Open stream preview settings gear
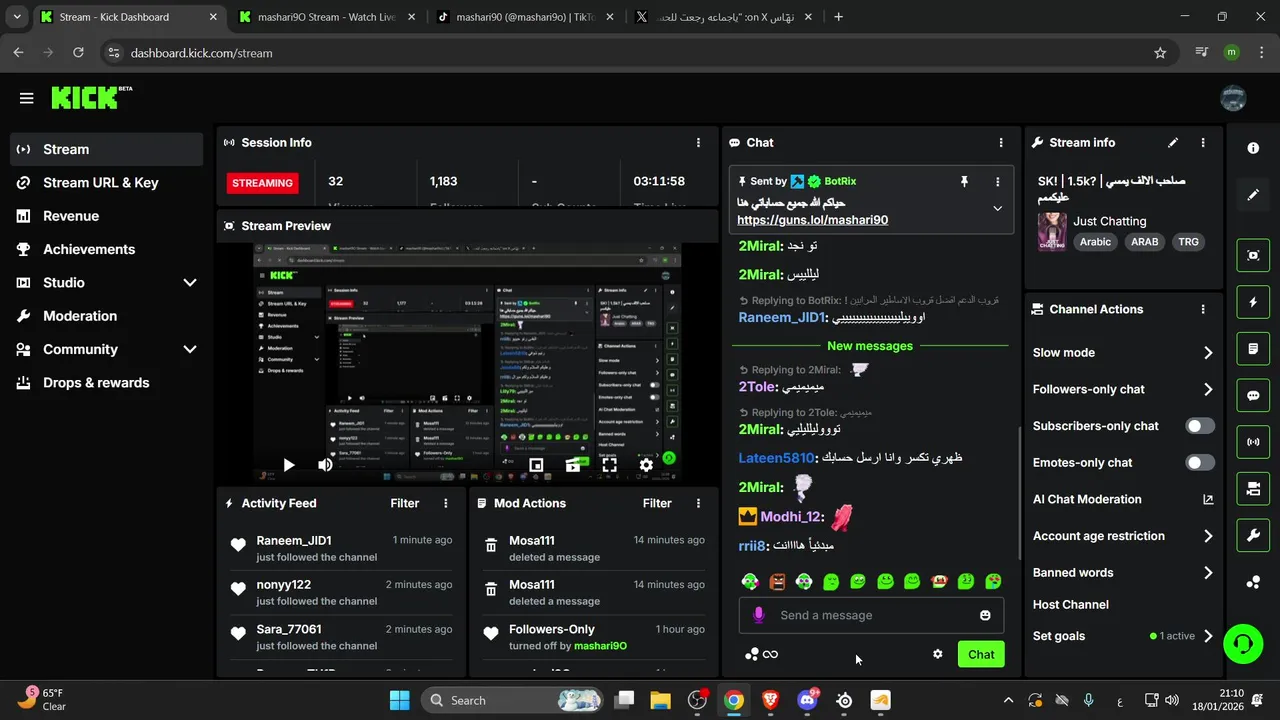 646,464
